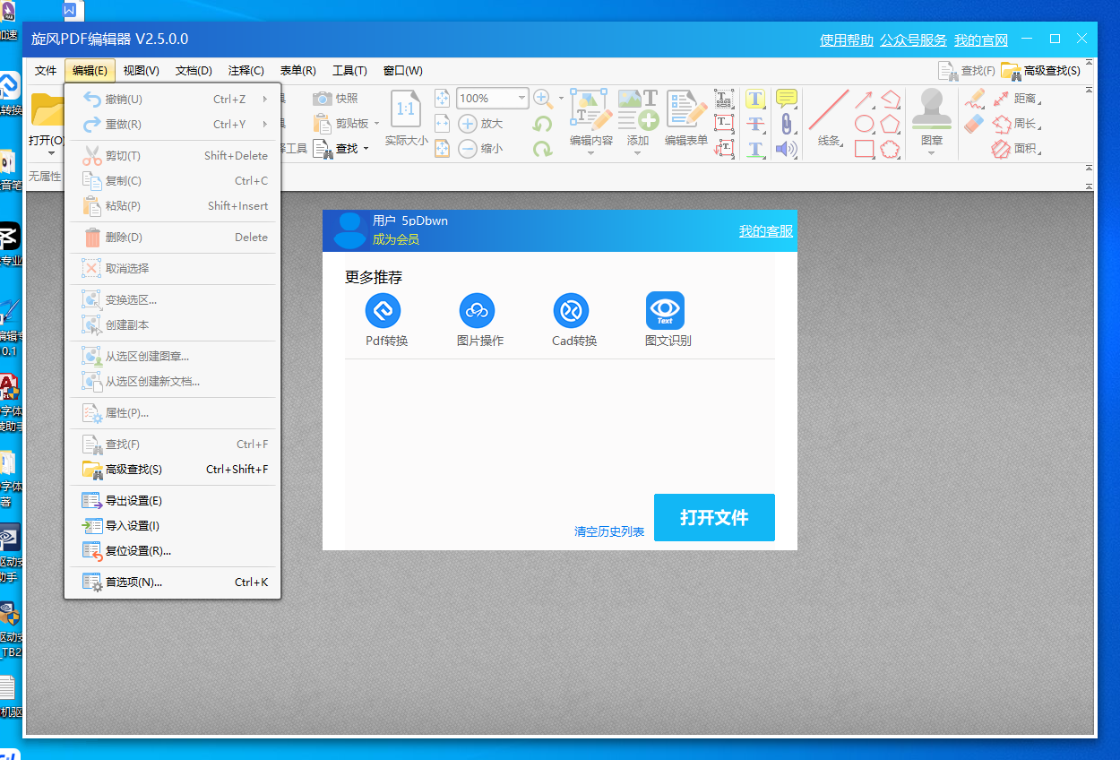Image resolution: width=1120 pixels, height=760 pixels.
Task: Expand the Add (添加) dropdown arrow
Action: [637, 153]
